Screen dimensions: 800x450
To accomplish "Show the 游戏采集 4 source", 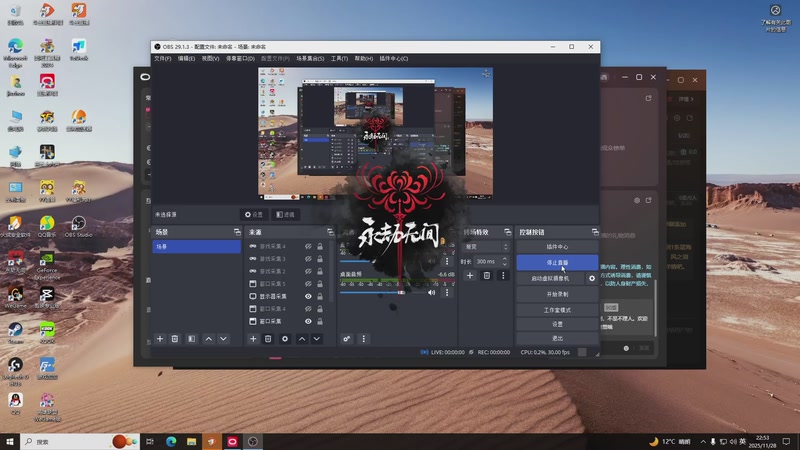I will [x=308, y=246].
